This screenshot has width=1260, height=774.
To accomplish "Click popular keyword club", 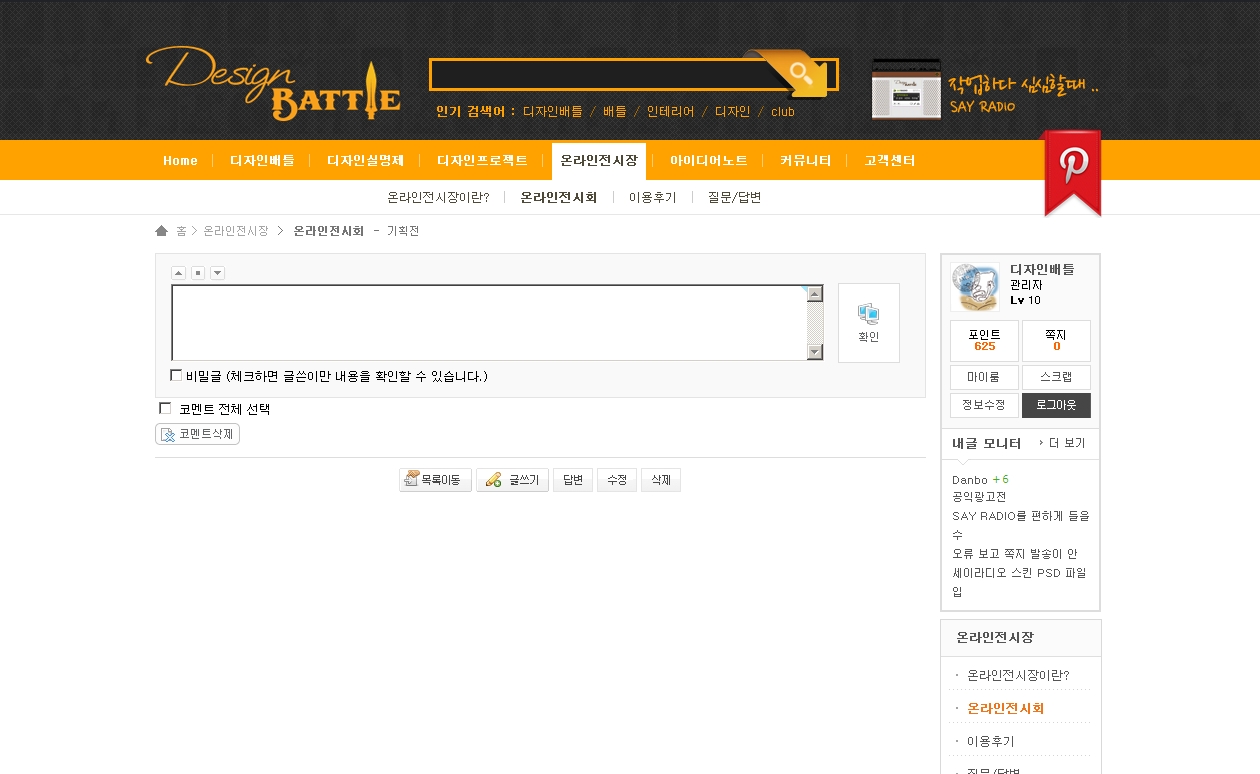I will tap(783, 112).
